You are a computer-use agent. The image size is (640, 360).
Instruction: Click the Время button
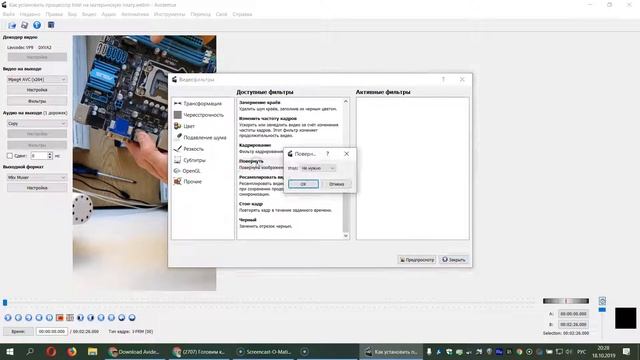tap(18, 331)
